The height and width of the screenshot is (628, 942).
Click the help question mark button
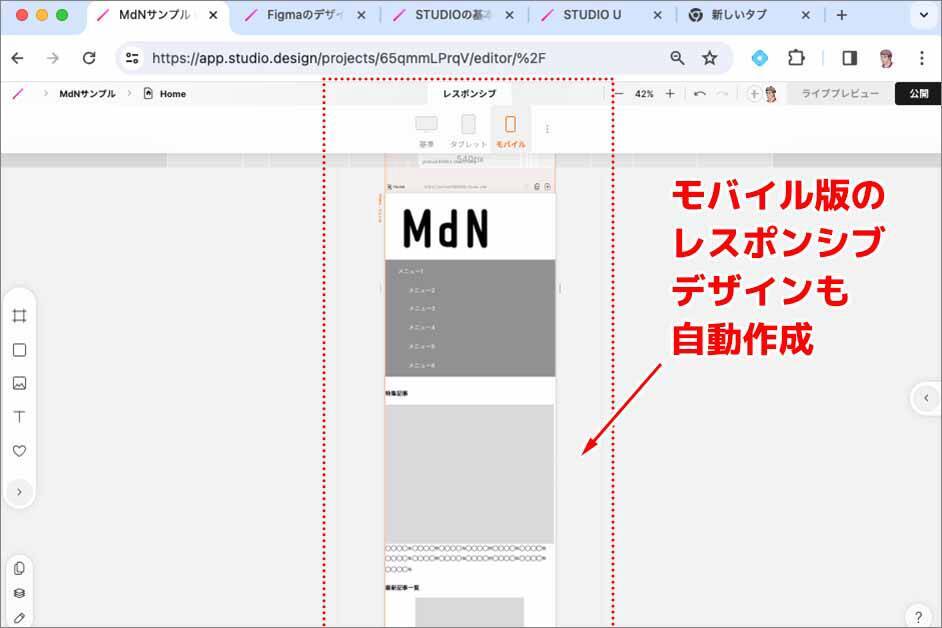pyautogui.click(x=918, y=616)
